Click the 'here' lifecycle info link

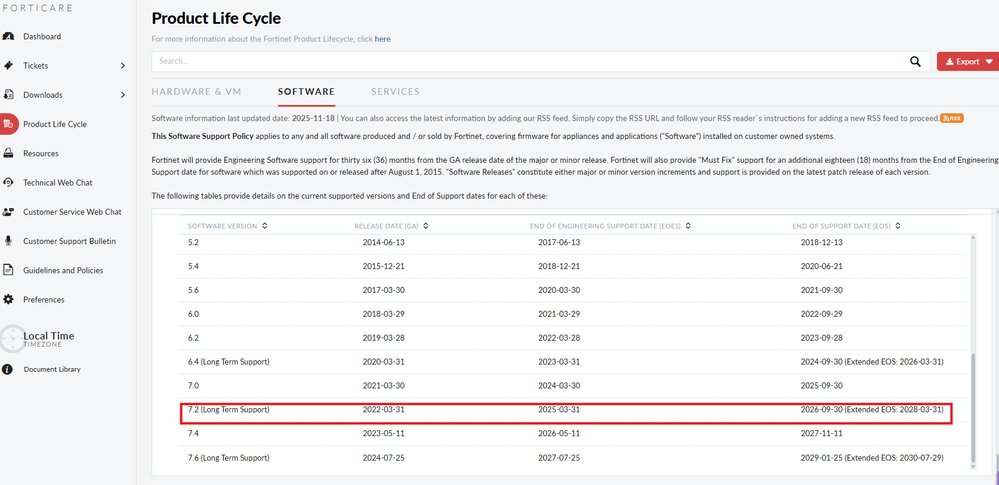pos(382,39)
